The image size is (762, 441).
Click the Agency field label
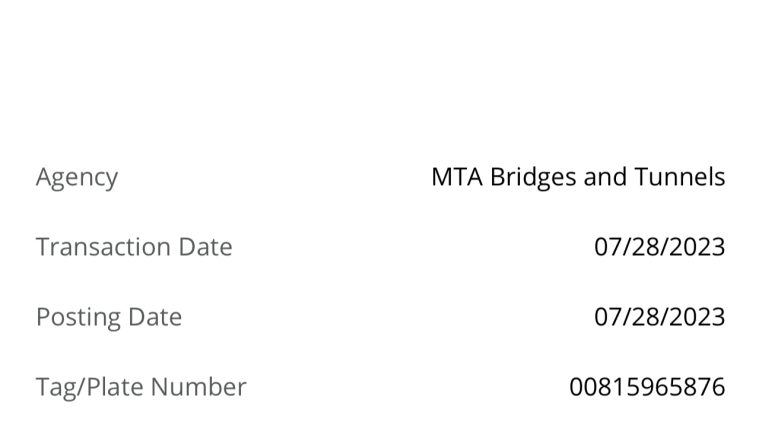77,178
